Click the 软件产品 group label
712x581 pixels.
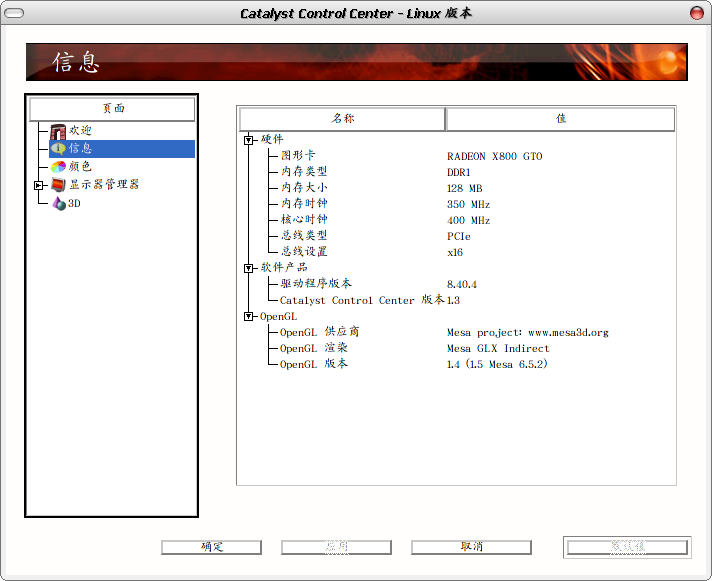(284, 267)
